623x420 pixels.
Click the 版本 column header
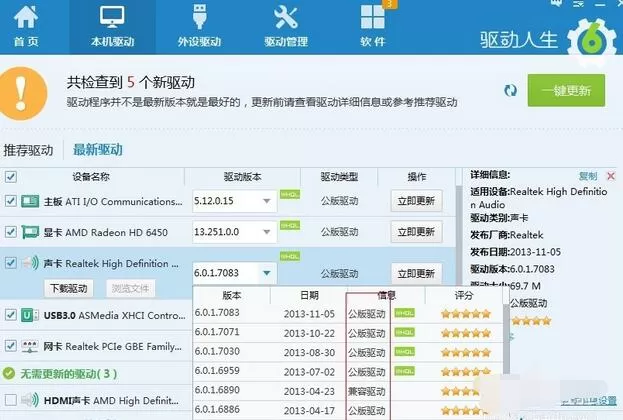(232, 295)
